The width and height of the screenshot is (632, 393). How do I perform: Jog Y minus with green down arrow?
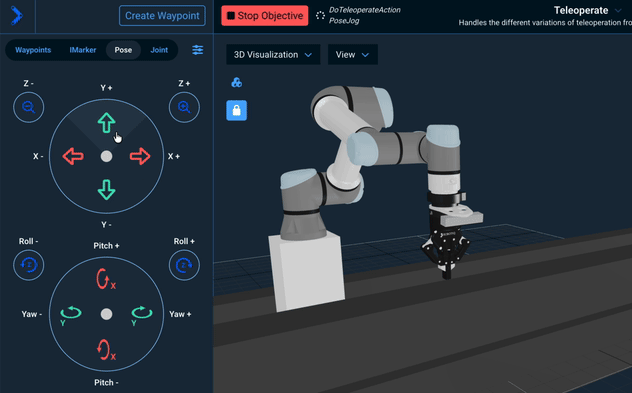coord(106,190)
